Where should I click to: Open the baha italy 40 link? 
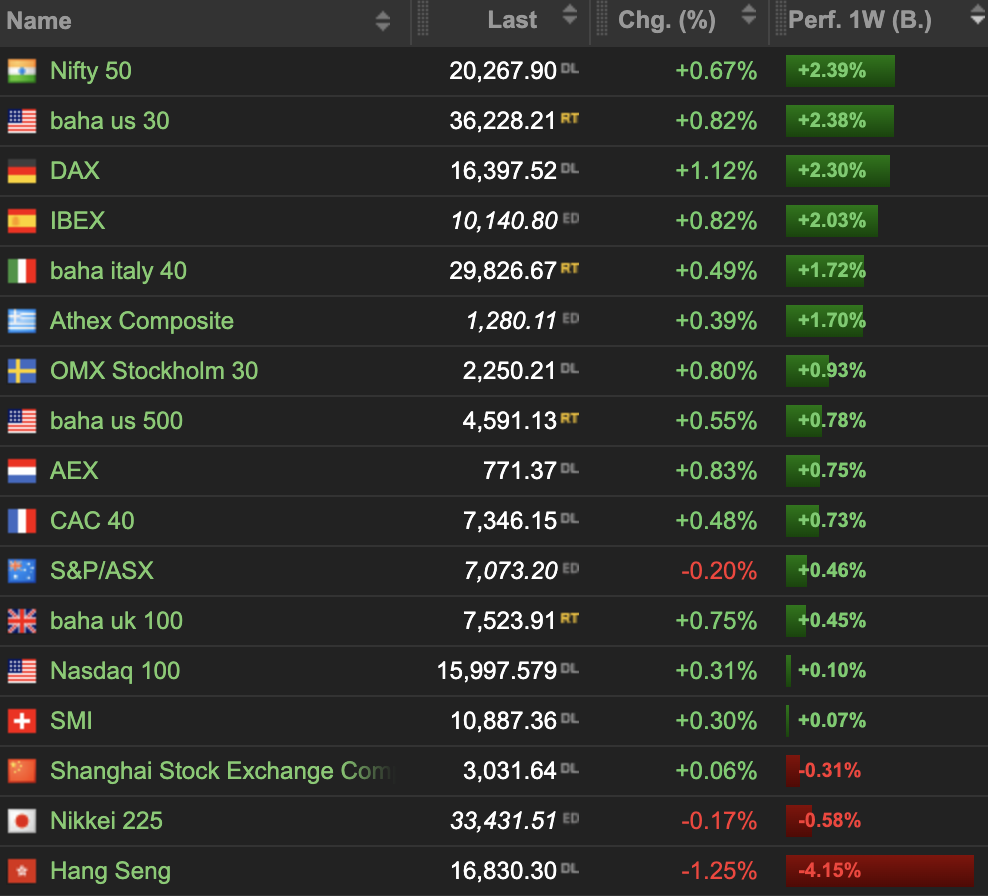pyautogui.click(x=118, y=271)
